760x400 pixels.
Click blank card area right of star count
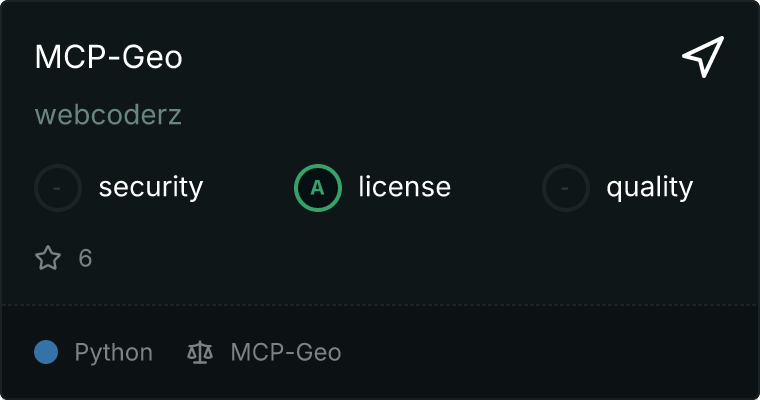(400, 259)
